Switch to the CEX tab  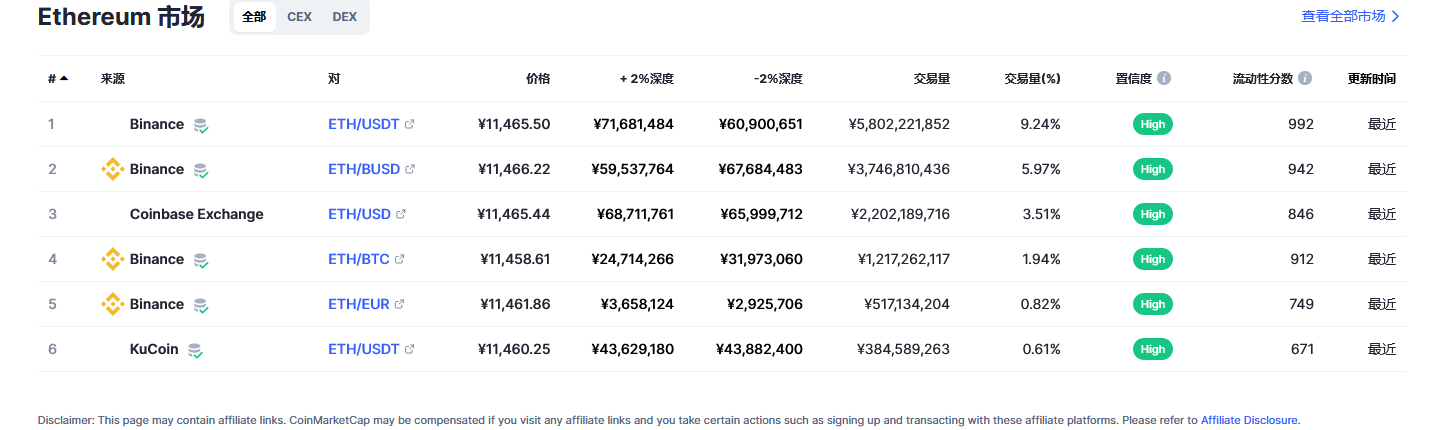(299, 17)
